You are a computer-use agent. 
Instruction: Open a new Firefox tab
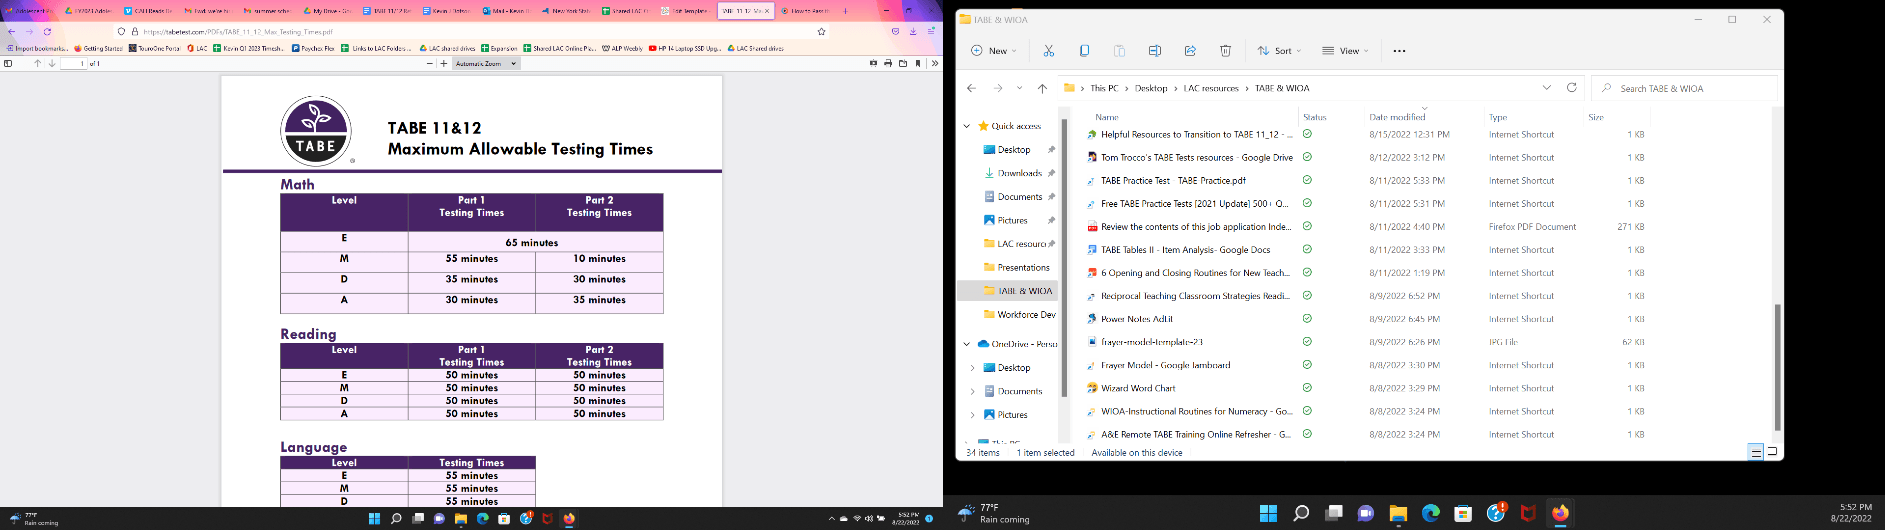click(x=845, y=10)
